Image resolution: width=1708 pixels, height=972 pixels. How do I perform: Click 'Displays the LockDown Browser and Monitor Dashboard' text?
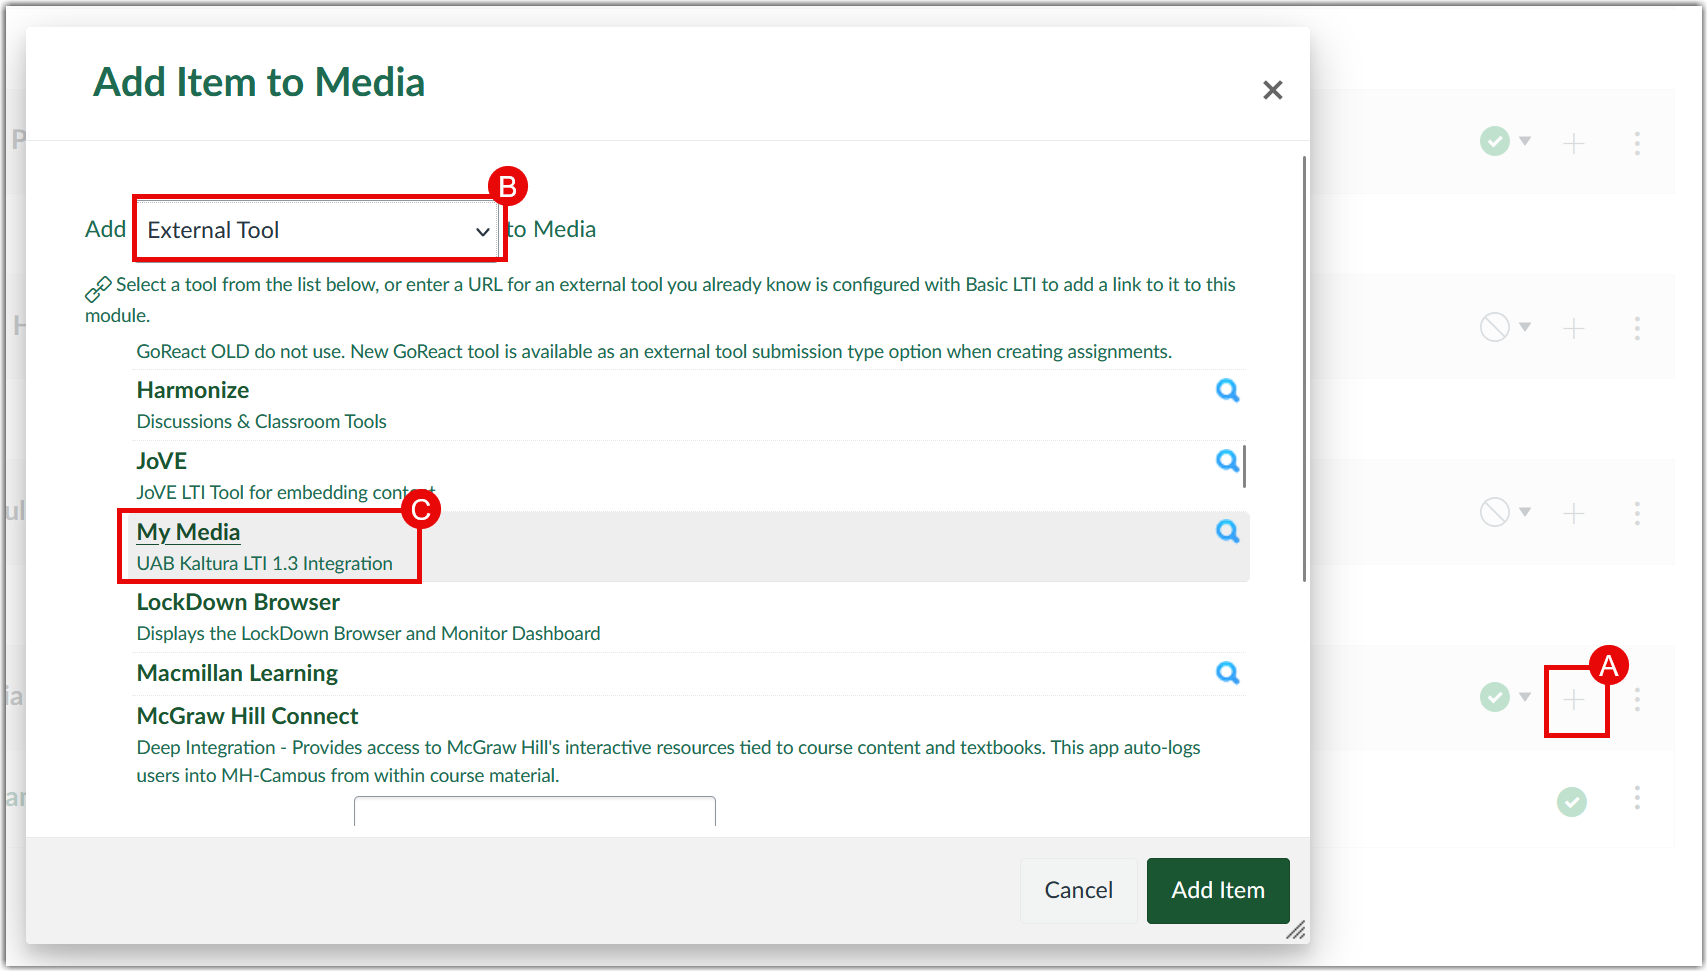click(x=368, y=633)
